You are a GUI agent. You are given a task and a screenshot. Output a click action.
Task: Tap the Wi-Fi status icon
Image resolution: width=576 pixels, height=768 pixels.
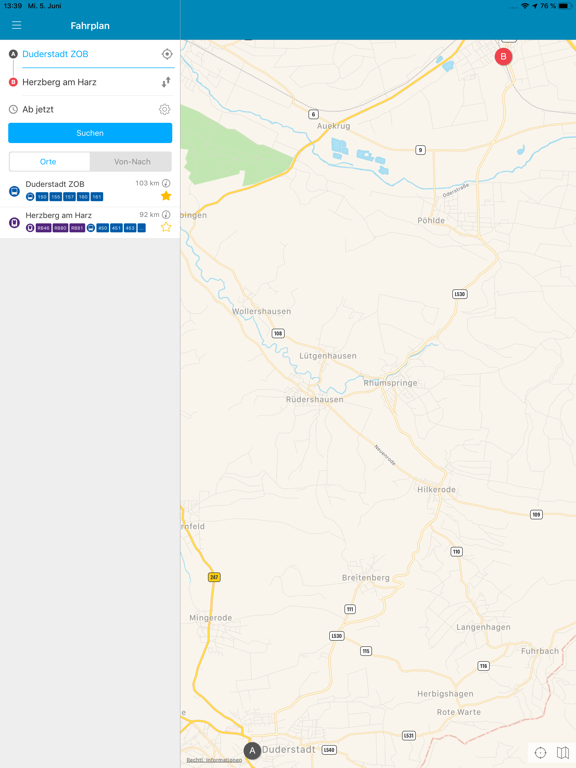[525, 6]
